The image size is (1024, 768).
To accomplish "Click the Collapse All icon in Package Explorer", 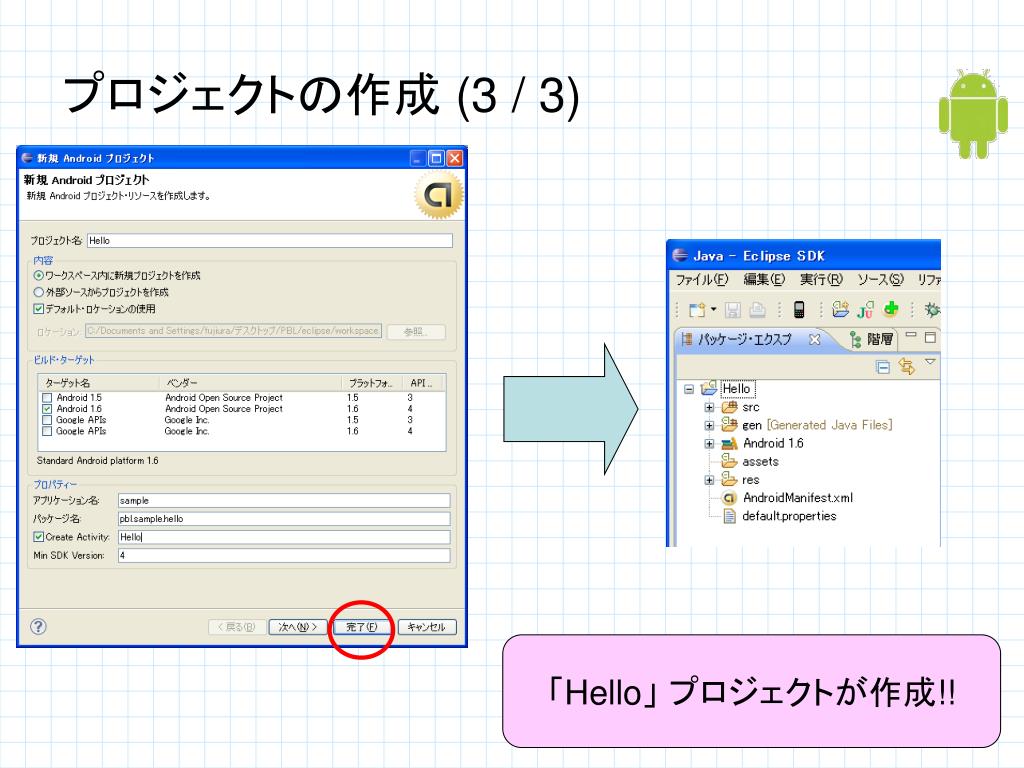I will coord(882,367).
